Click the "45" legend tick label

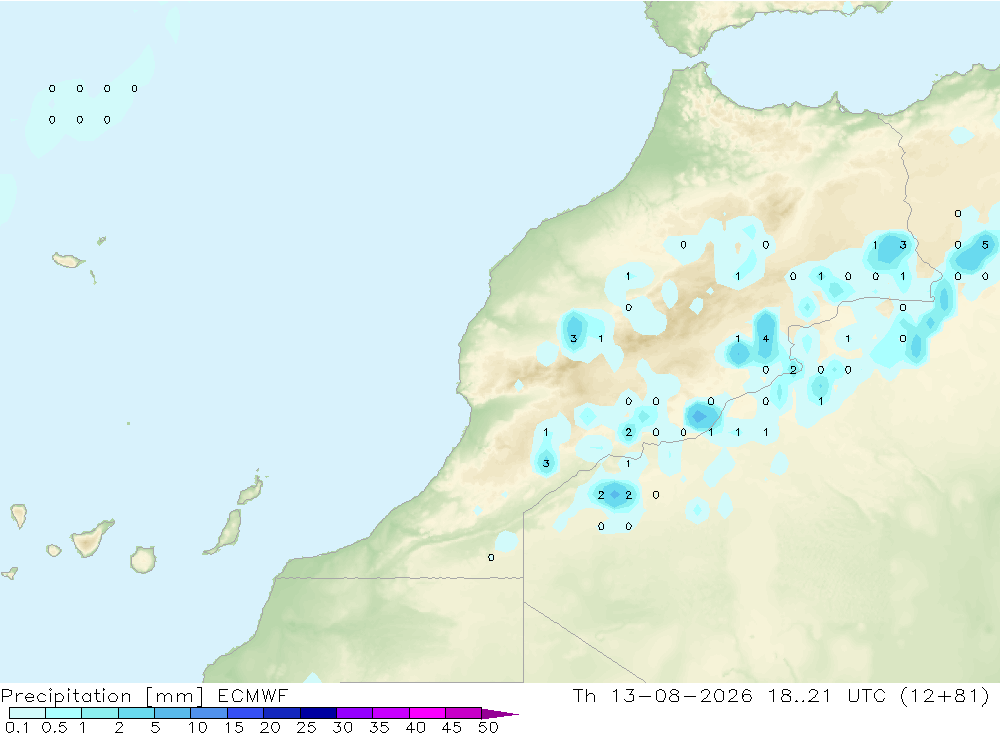452,727
